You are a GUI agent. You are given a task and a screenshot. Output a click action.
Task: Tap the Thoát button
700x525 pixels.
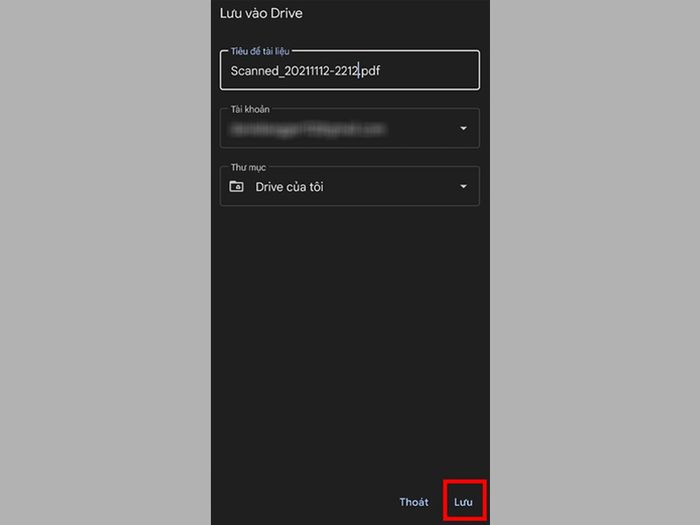[x=414, y=502]
